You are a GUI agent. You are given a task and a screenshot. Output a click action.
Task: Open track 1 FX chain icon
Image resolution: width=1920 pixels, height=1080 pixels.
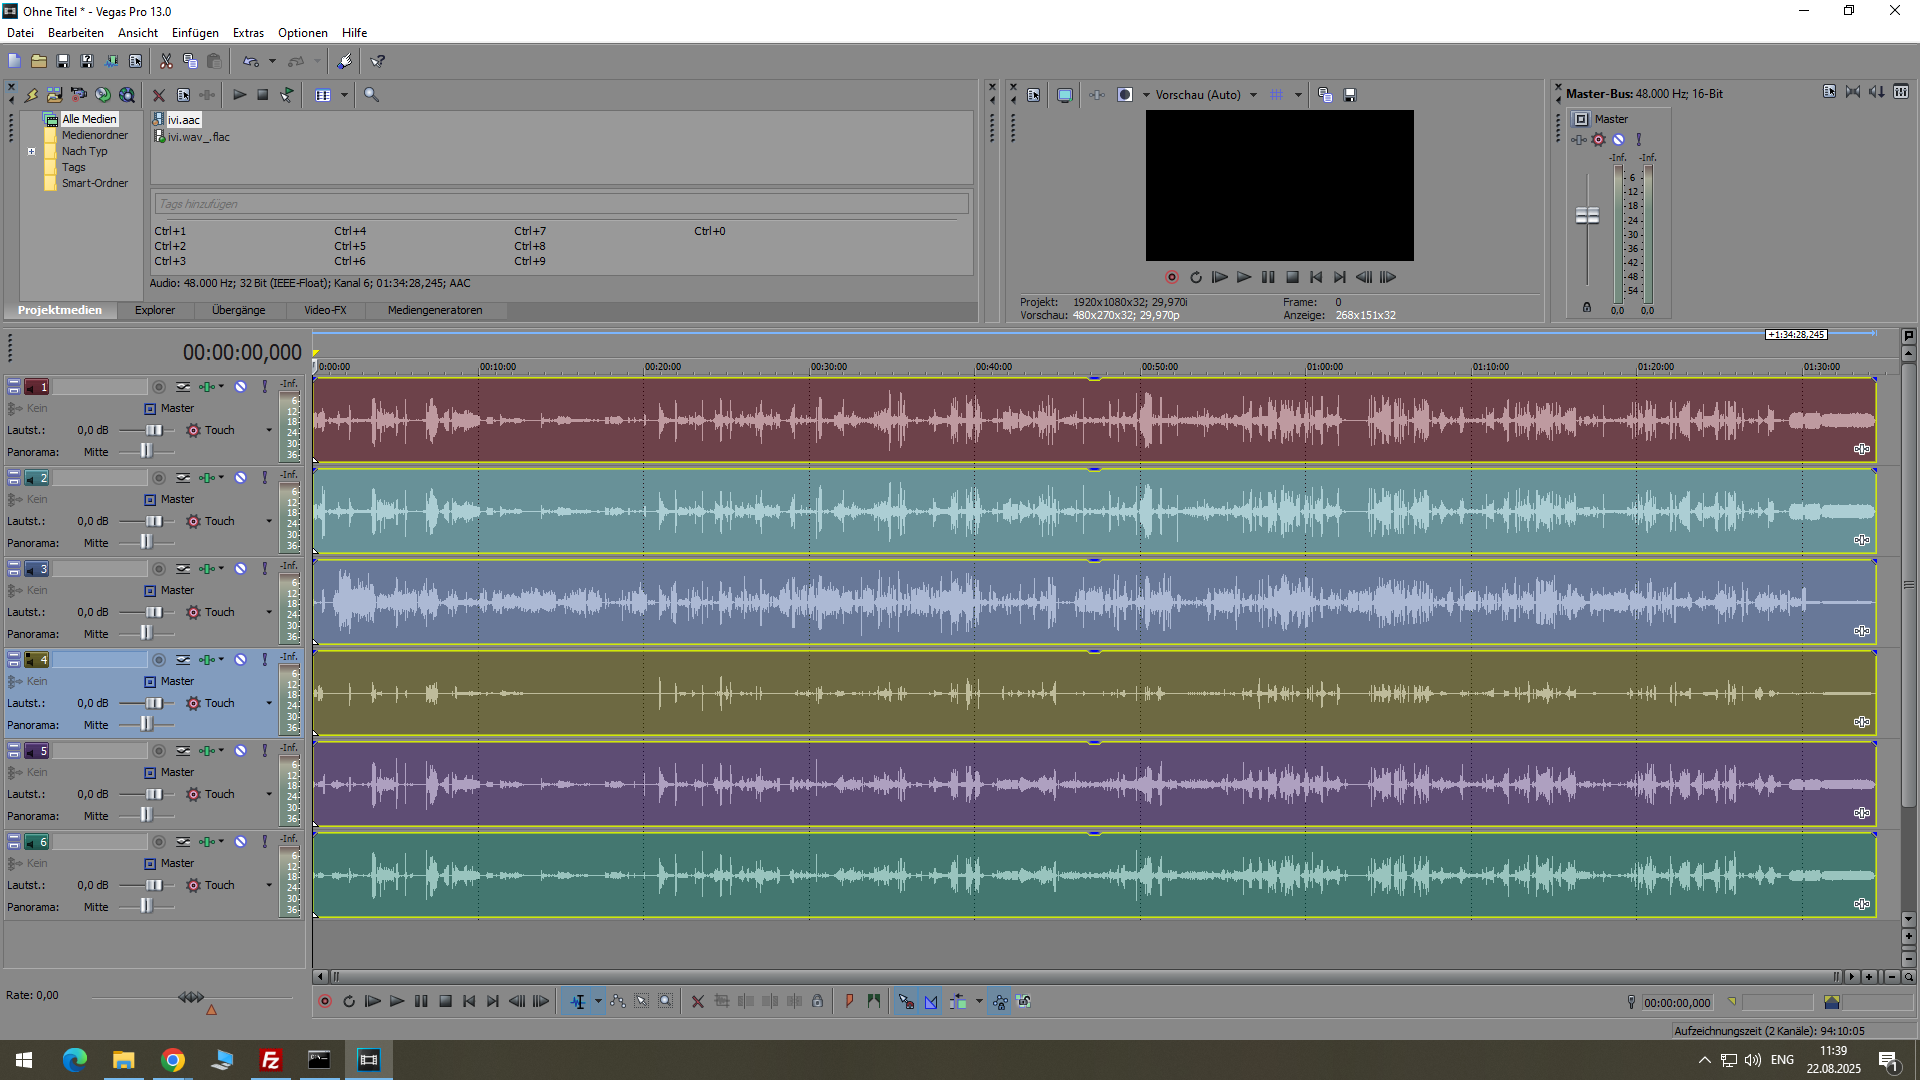(208, 387)
